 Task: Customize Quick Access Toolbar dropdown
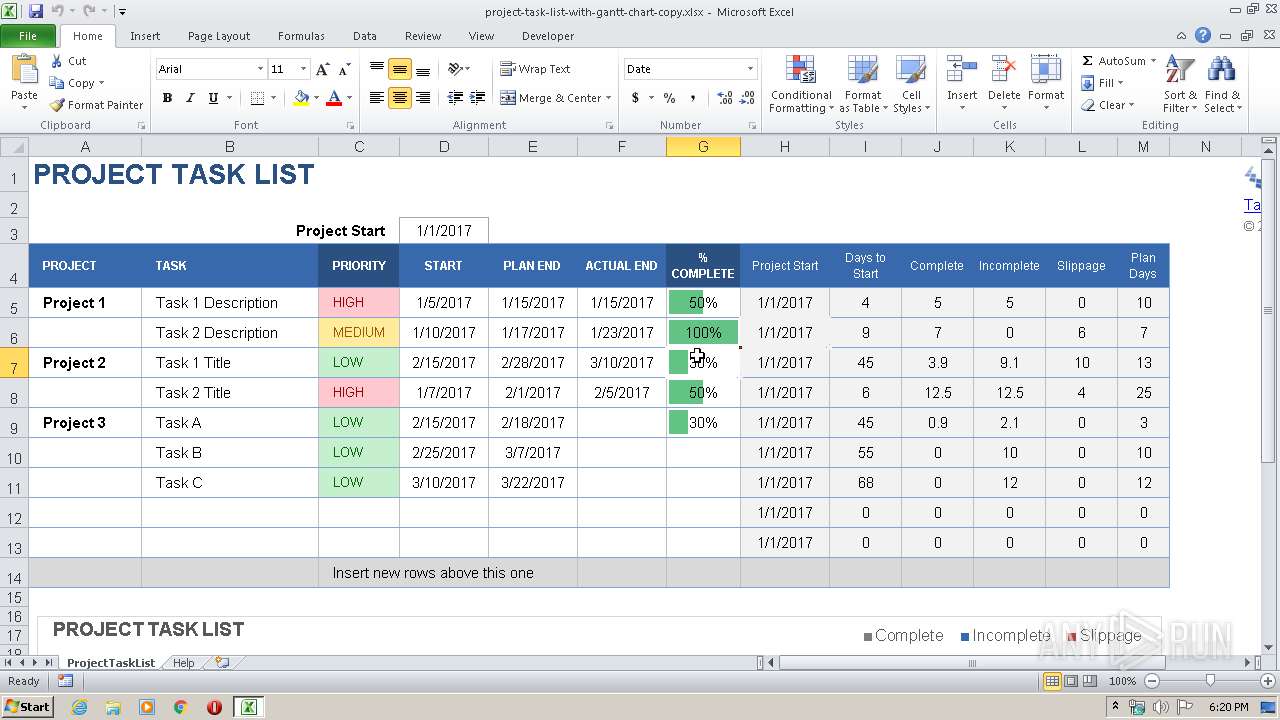point(122,12)
